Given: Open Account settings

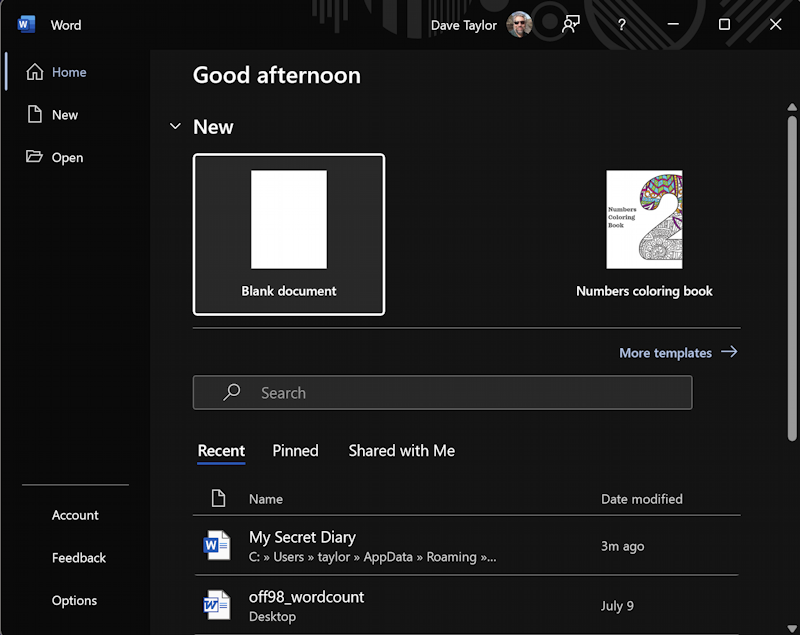Looking at the screenshot, I should [75, 515].
